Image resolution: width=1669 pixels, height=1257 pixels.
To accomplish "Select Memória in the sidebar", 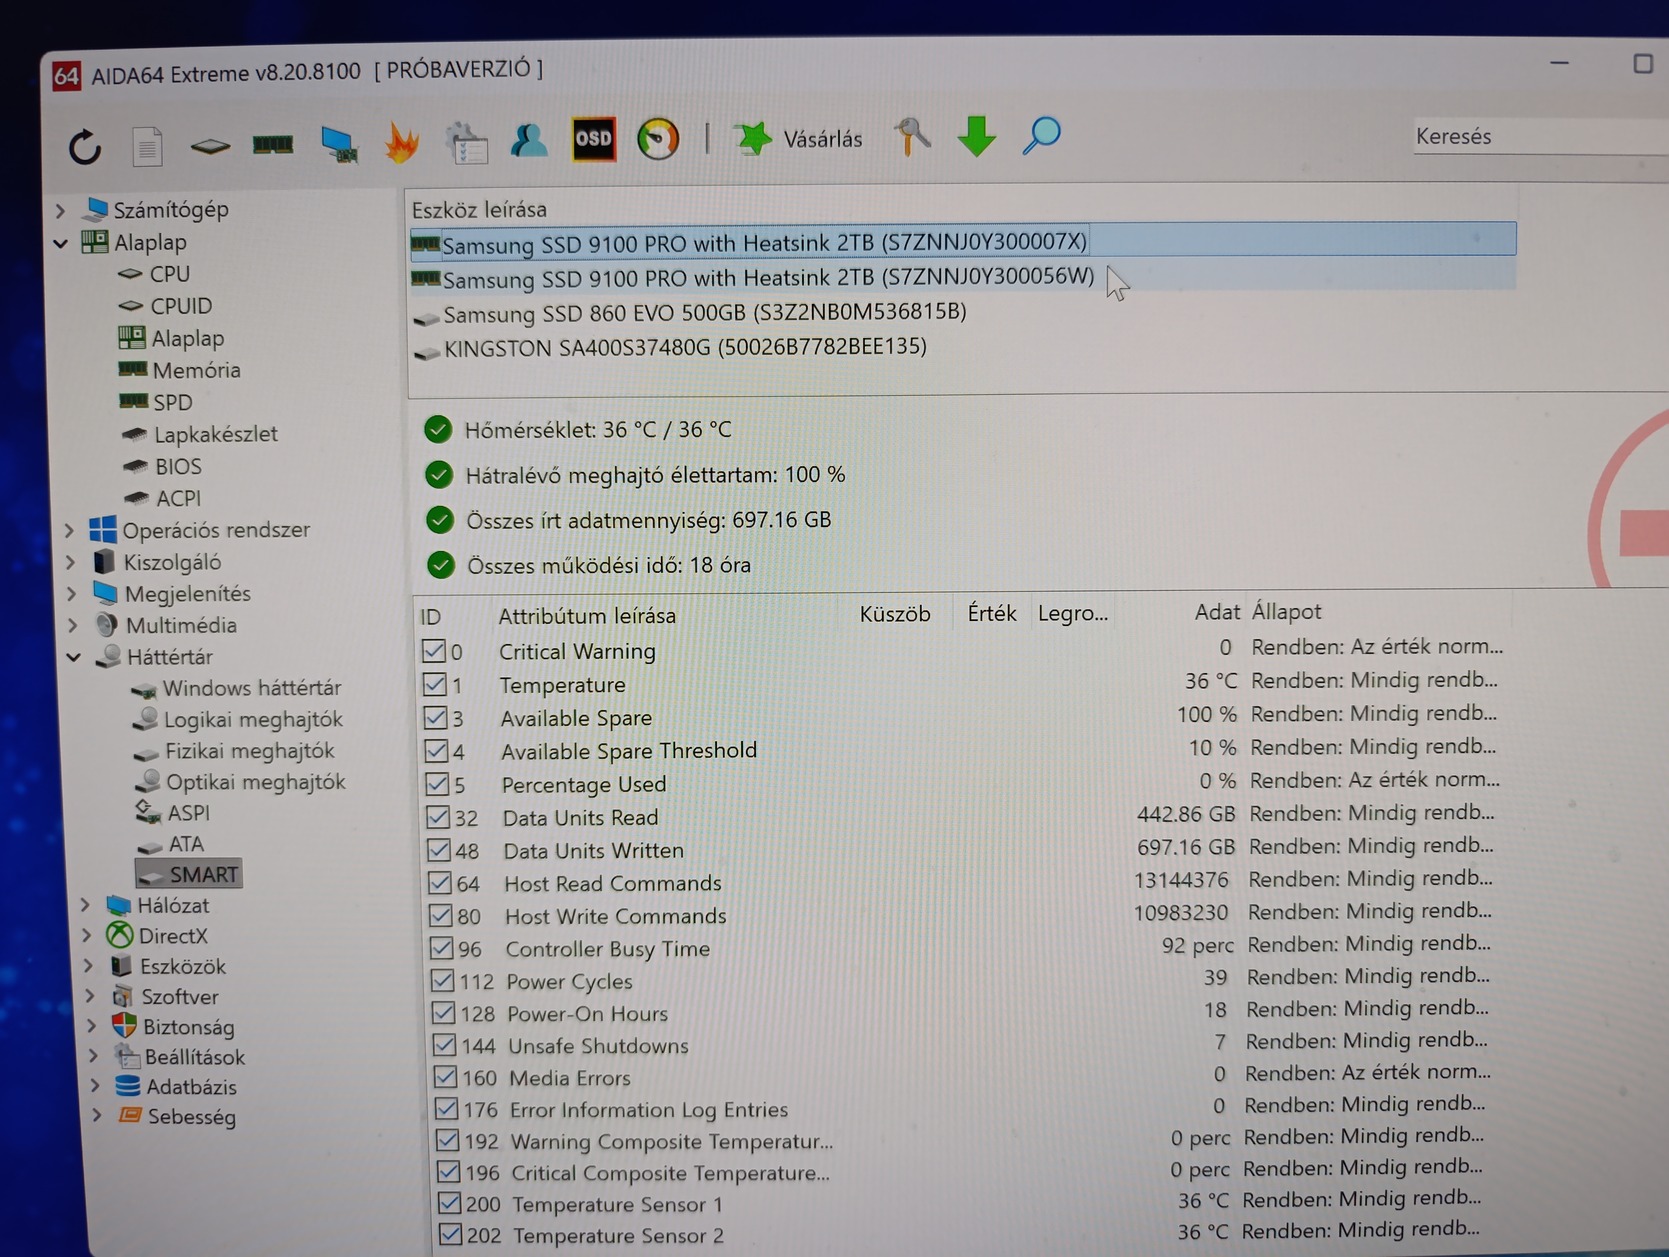I will click(x=196, y=370).
